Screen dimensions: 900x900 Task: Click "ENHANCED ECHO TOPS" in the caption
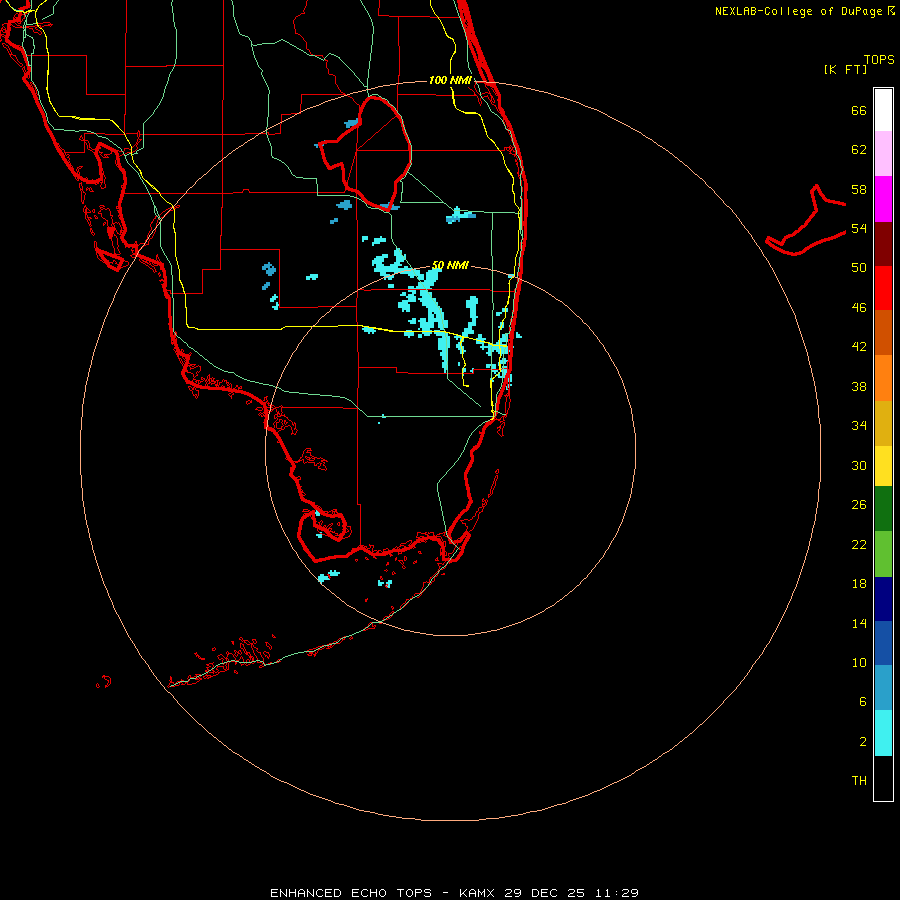point(351,893)
